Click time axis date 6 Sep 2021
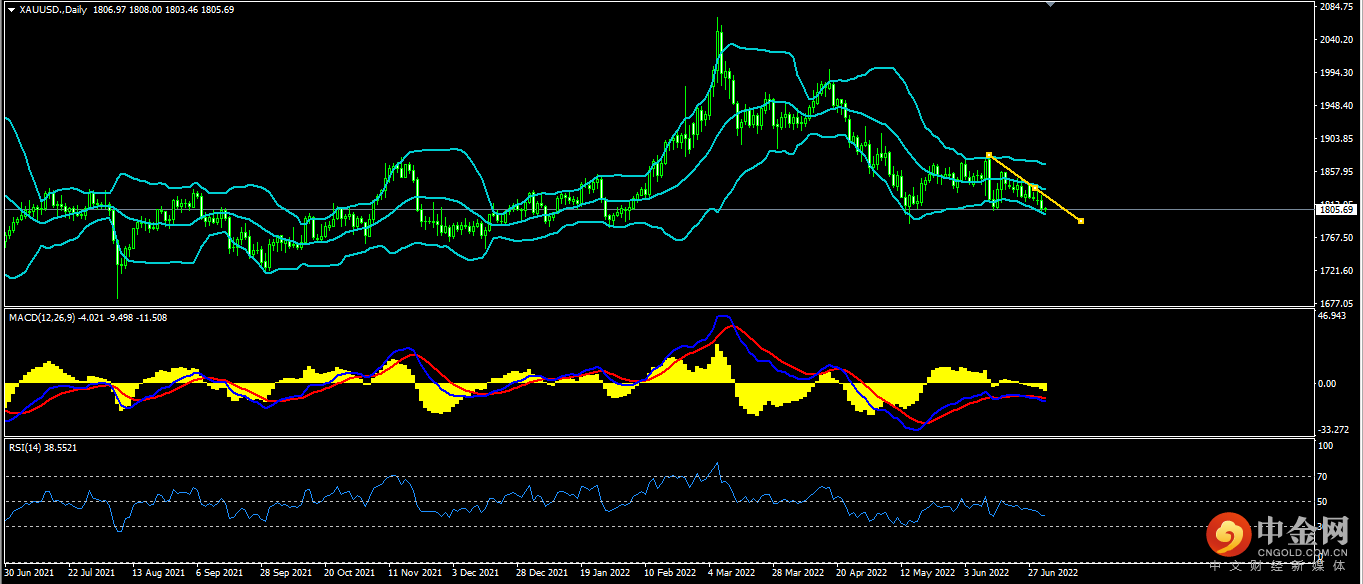This screenshot has width=1363, height=584. [x=220, y=574]
